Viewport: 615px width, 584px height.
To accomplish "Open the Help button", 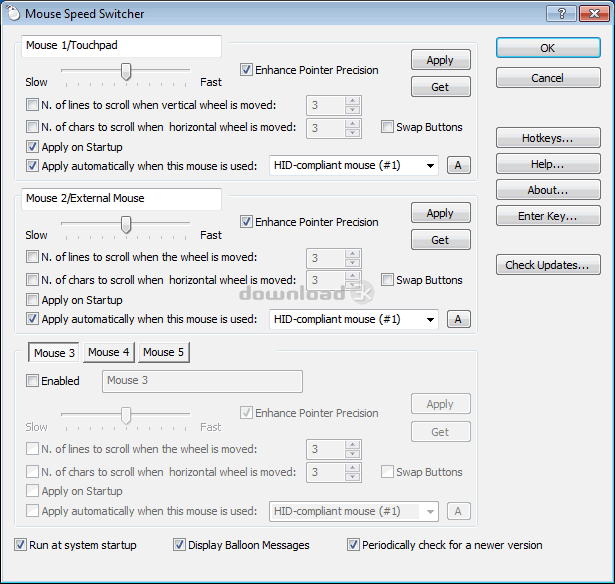I will tap(548, 164).
